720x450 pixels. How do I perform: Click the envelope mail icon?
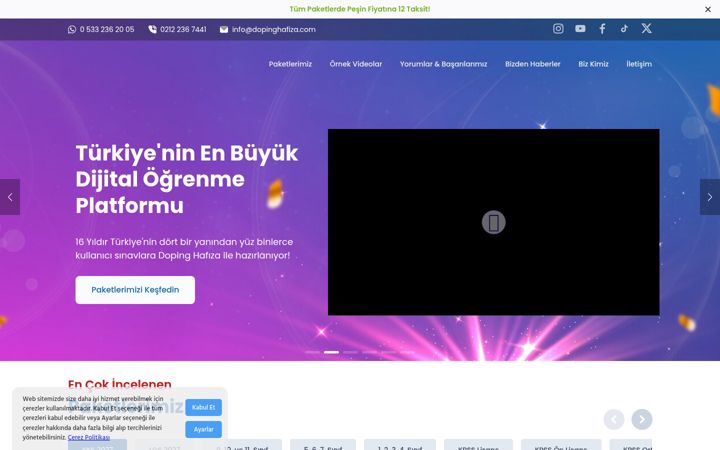coord(224,29)
